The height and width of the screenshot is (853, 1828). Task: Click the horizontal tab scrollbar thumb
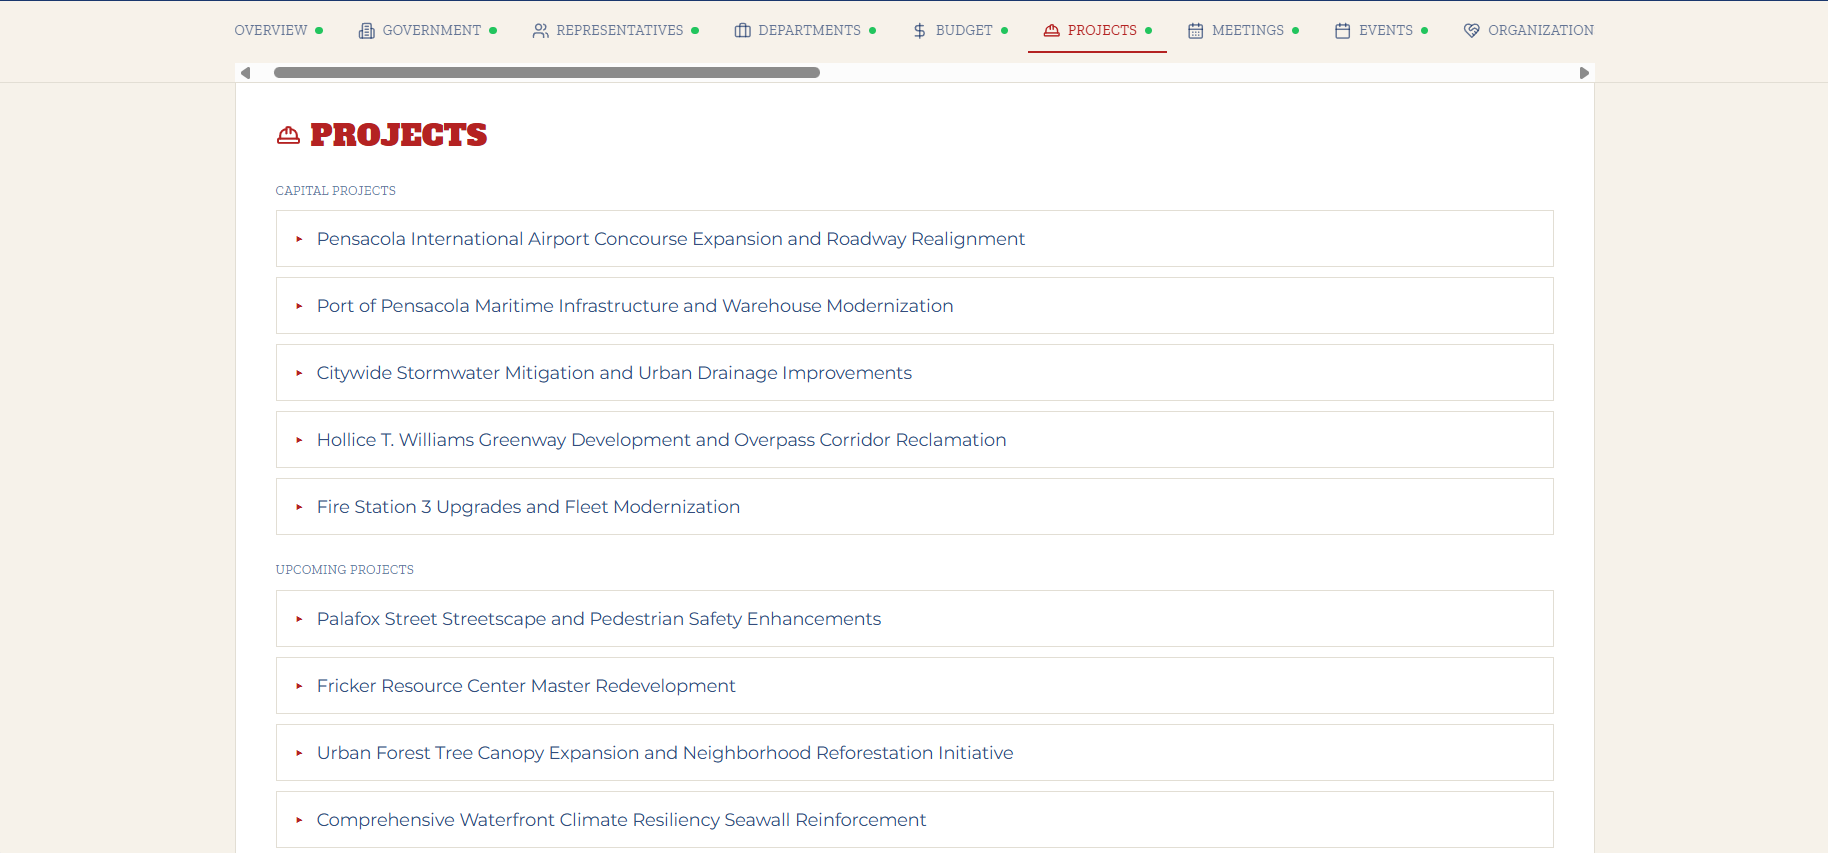click(547, 73)
